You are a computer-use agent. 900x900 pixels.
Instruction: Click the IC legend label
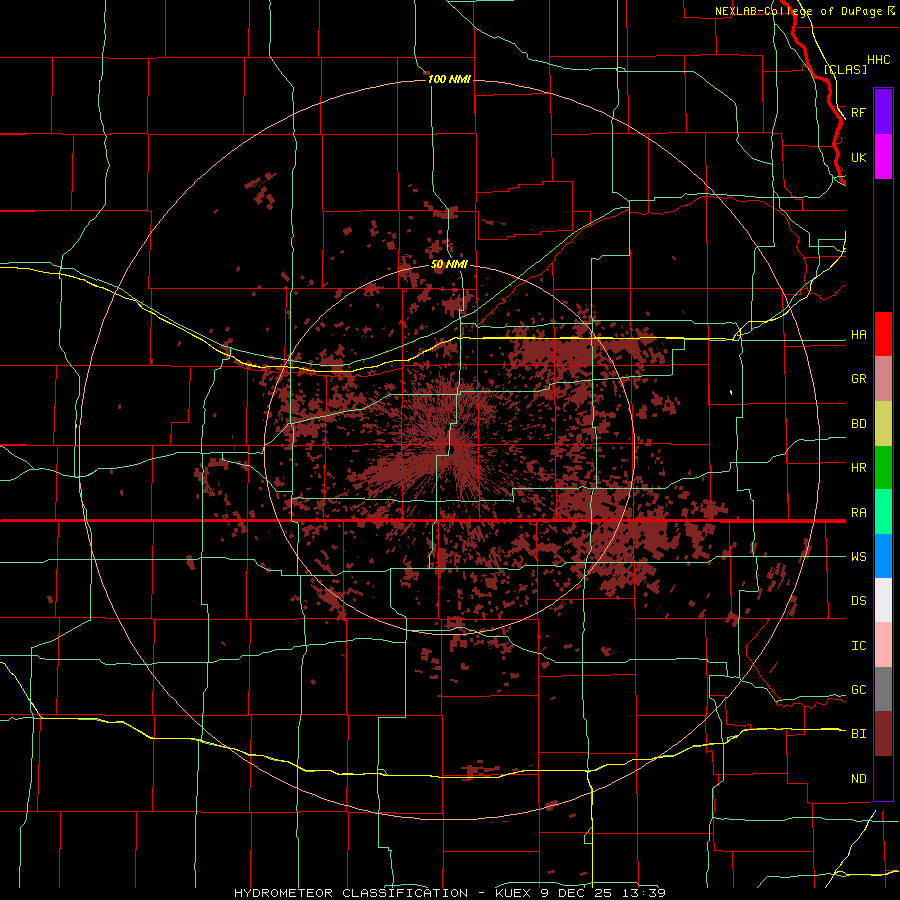[x=859, y=646]
